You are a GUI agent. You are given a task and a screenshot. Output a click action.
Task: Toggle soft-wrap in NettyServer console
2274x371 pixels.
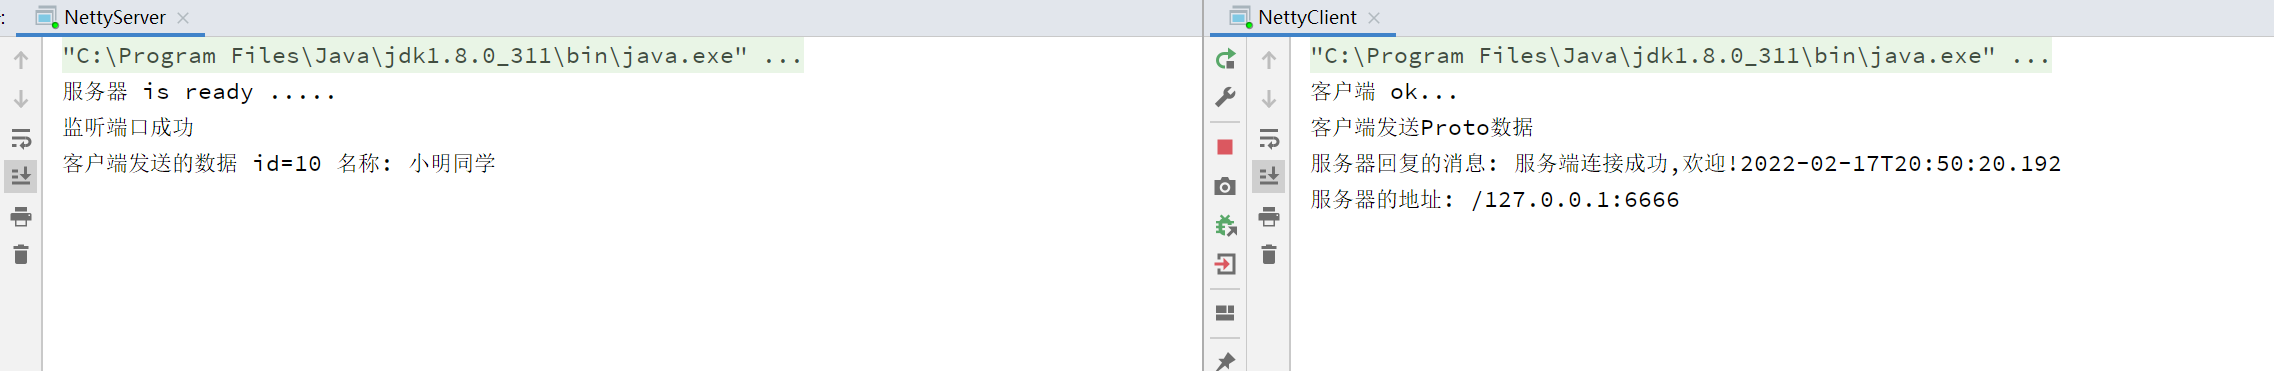click(x=21, y=138)
